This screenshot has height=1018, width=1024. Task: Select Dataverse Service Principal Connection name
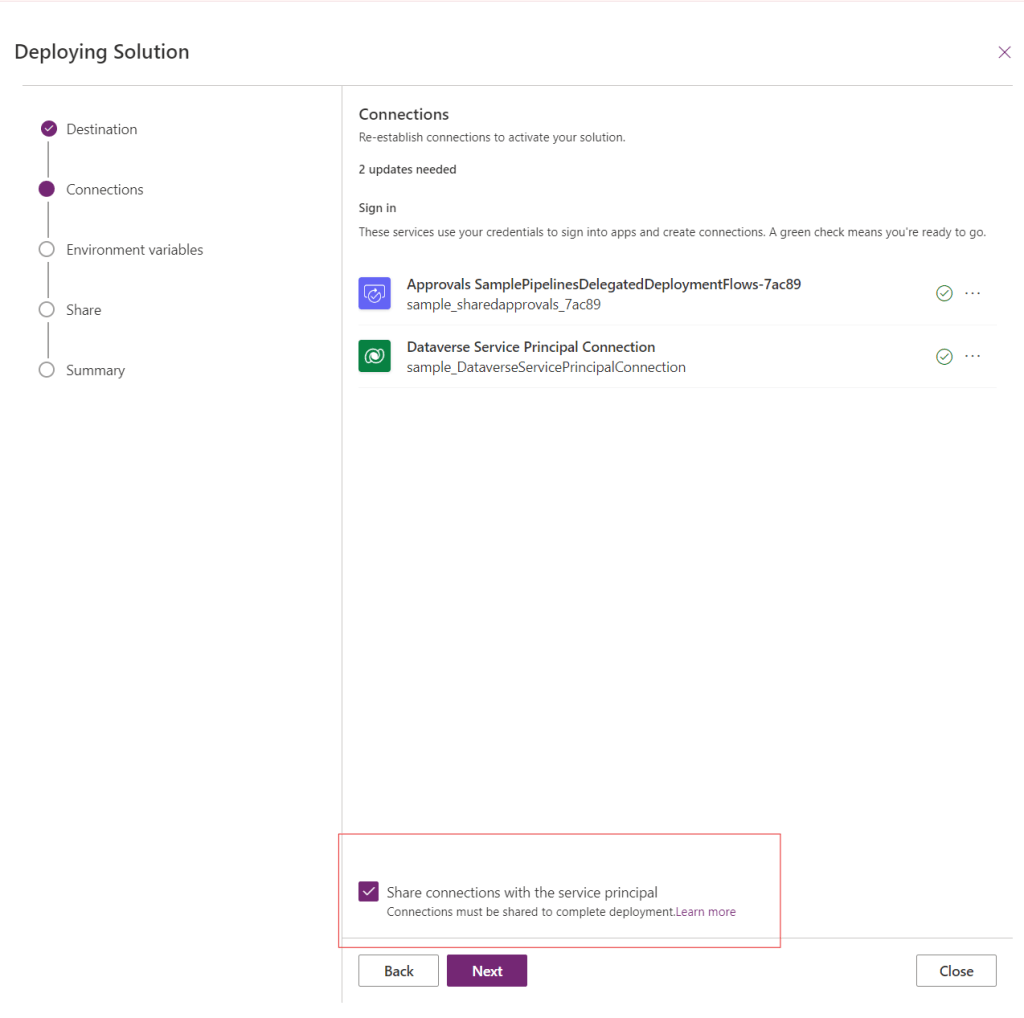pyautogui.click(x=531, y=347)
